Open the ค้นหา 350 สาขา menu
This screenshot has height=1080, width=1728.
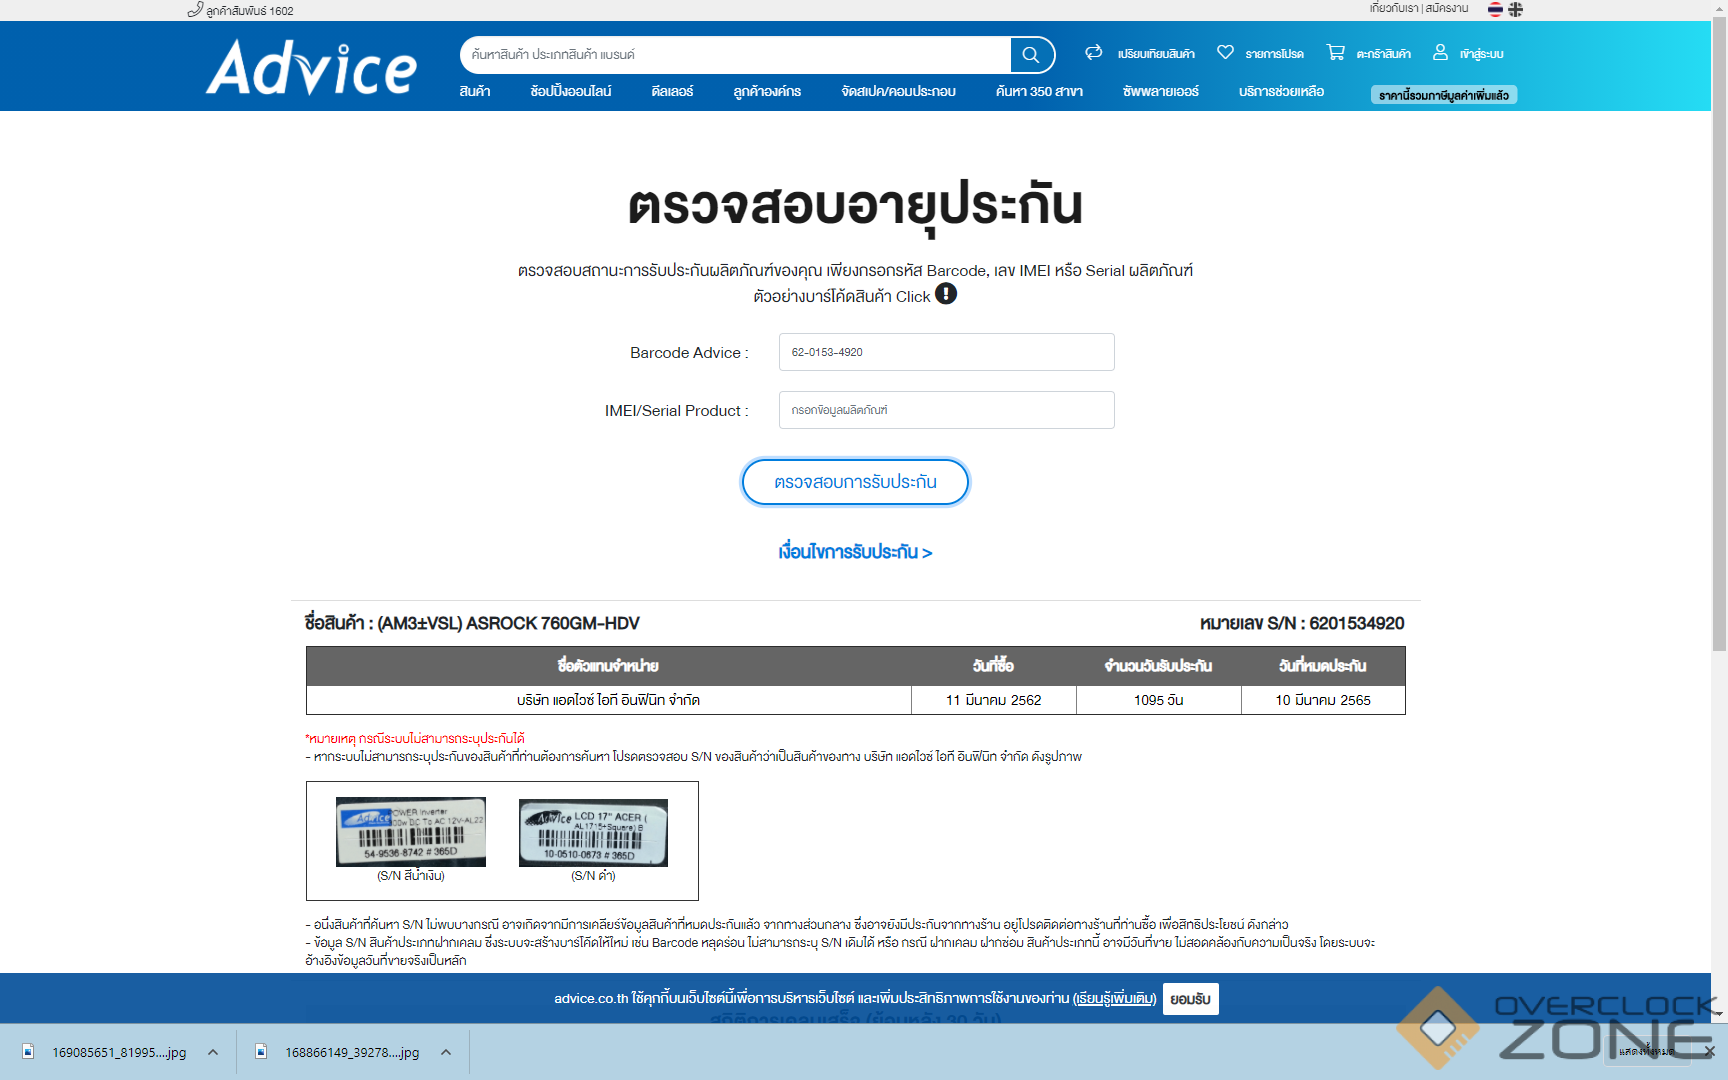coord(1039,91)
